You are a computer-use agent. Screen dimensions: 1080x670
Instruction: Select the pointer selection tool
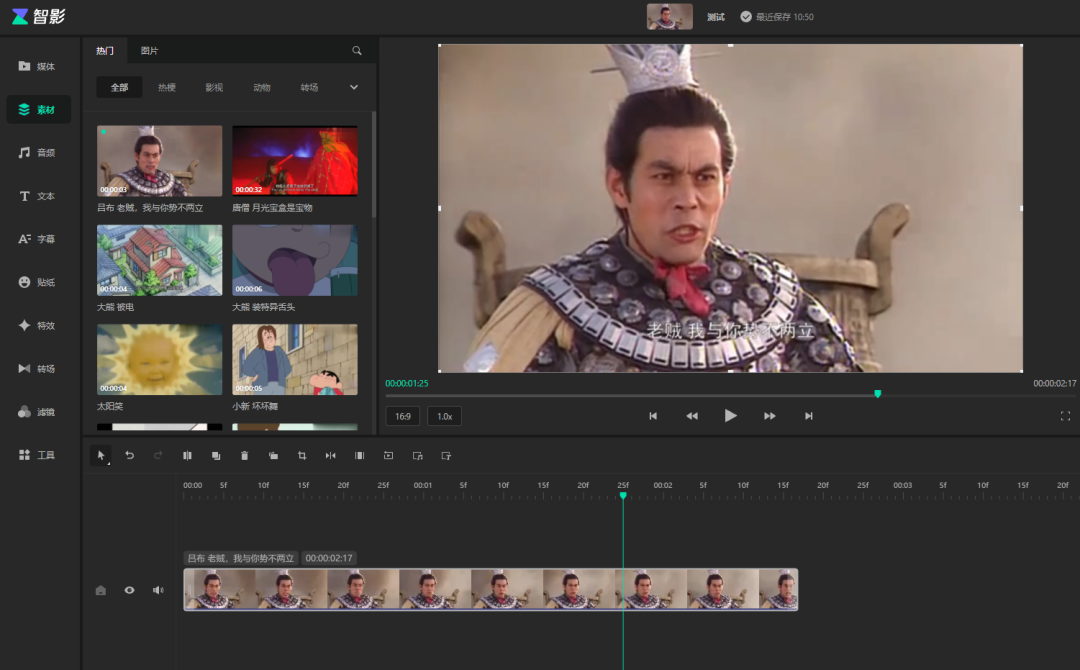click(101, 455)
